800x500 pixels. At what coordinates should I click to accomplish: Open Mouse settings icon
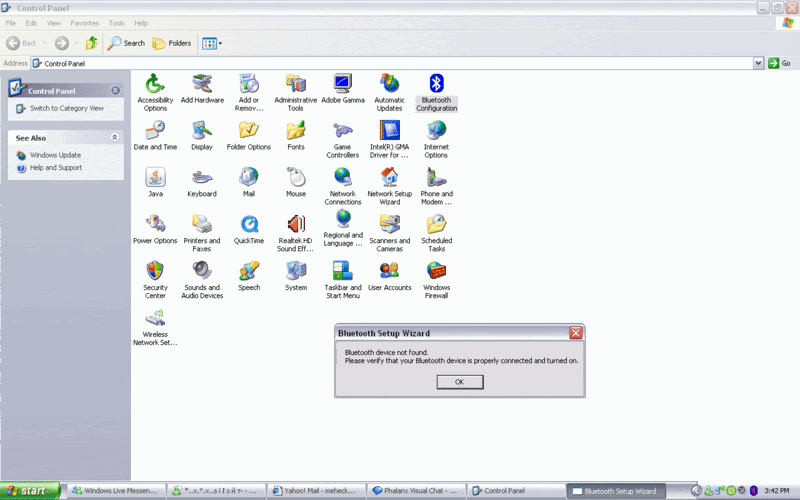tap(295, 183)
